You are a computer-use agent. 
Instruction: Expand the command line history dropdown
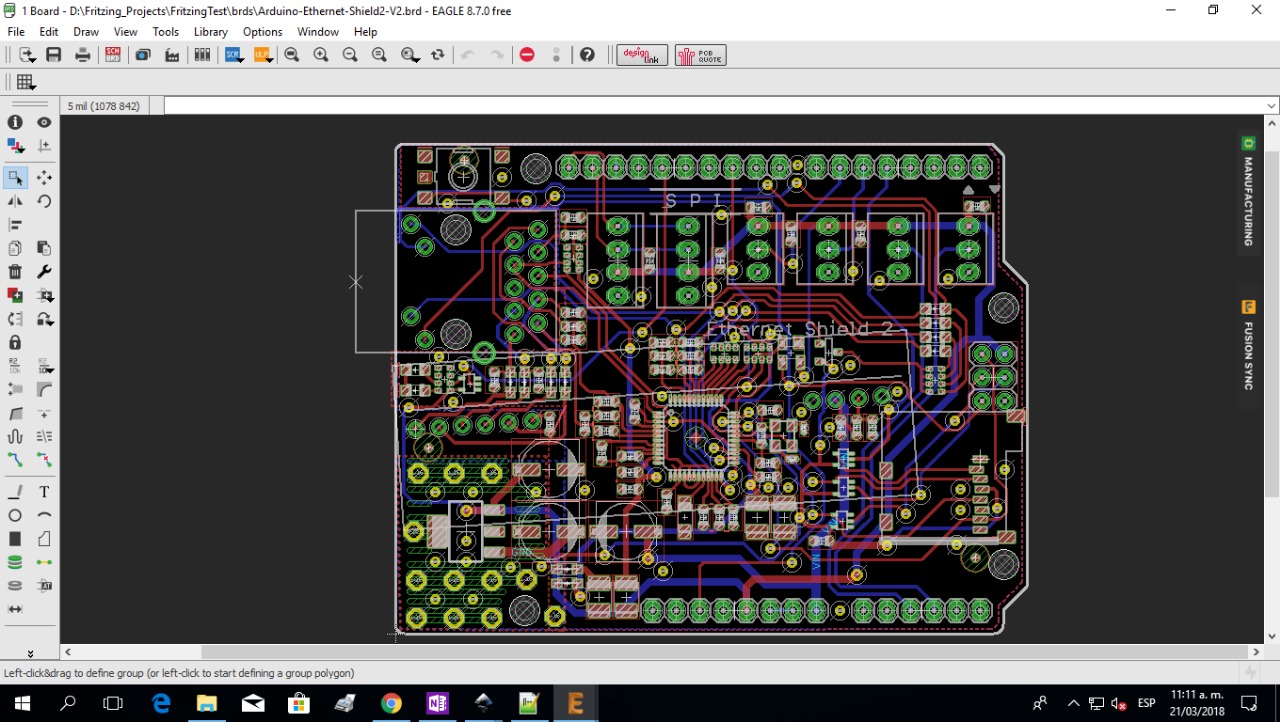1272,106
